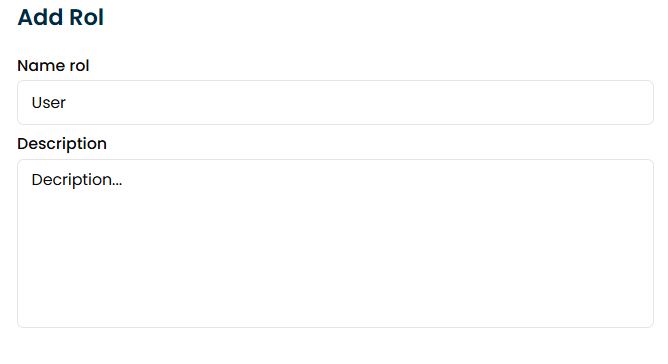Image resolution: width=668 pixels, height=364 pixels.
Task: Place cursor on the "User" text
Action: pyautogui.click(x=49, y=103)
